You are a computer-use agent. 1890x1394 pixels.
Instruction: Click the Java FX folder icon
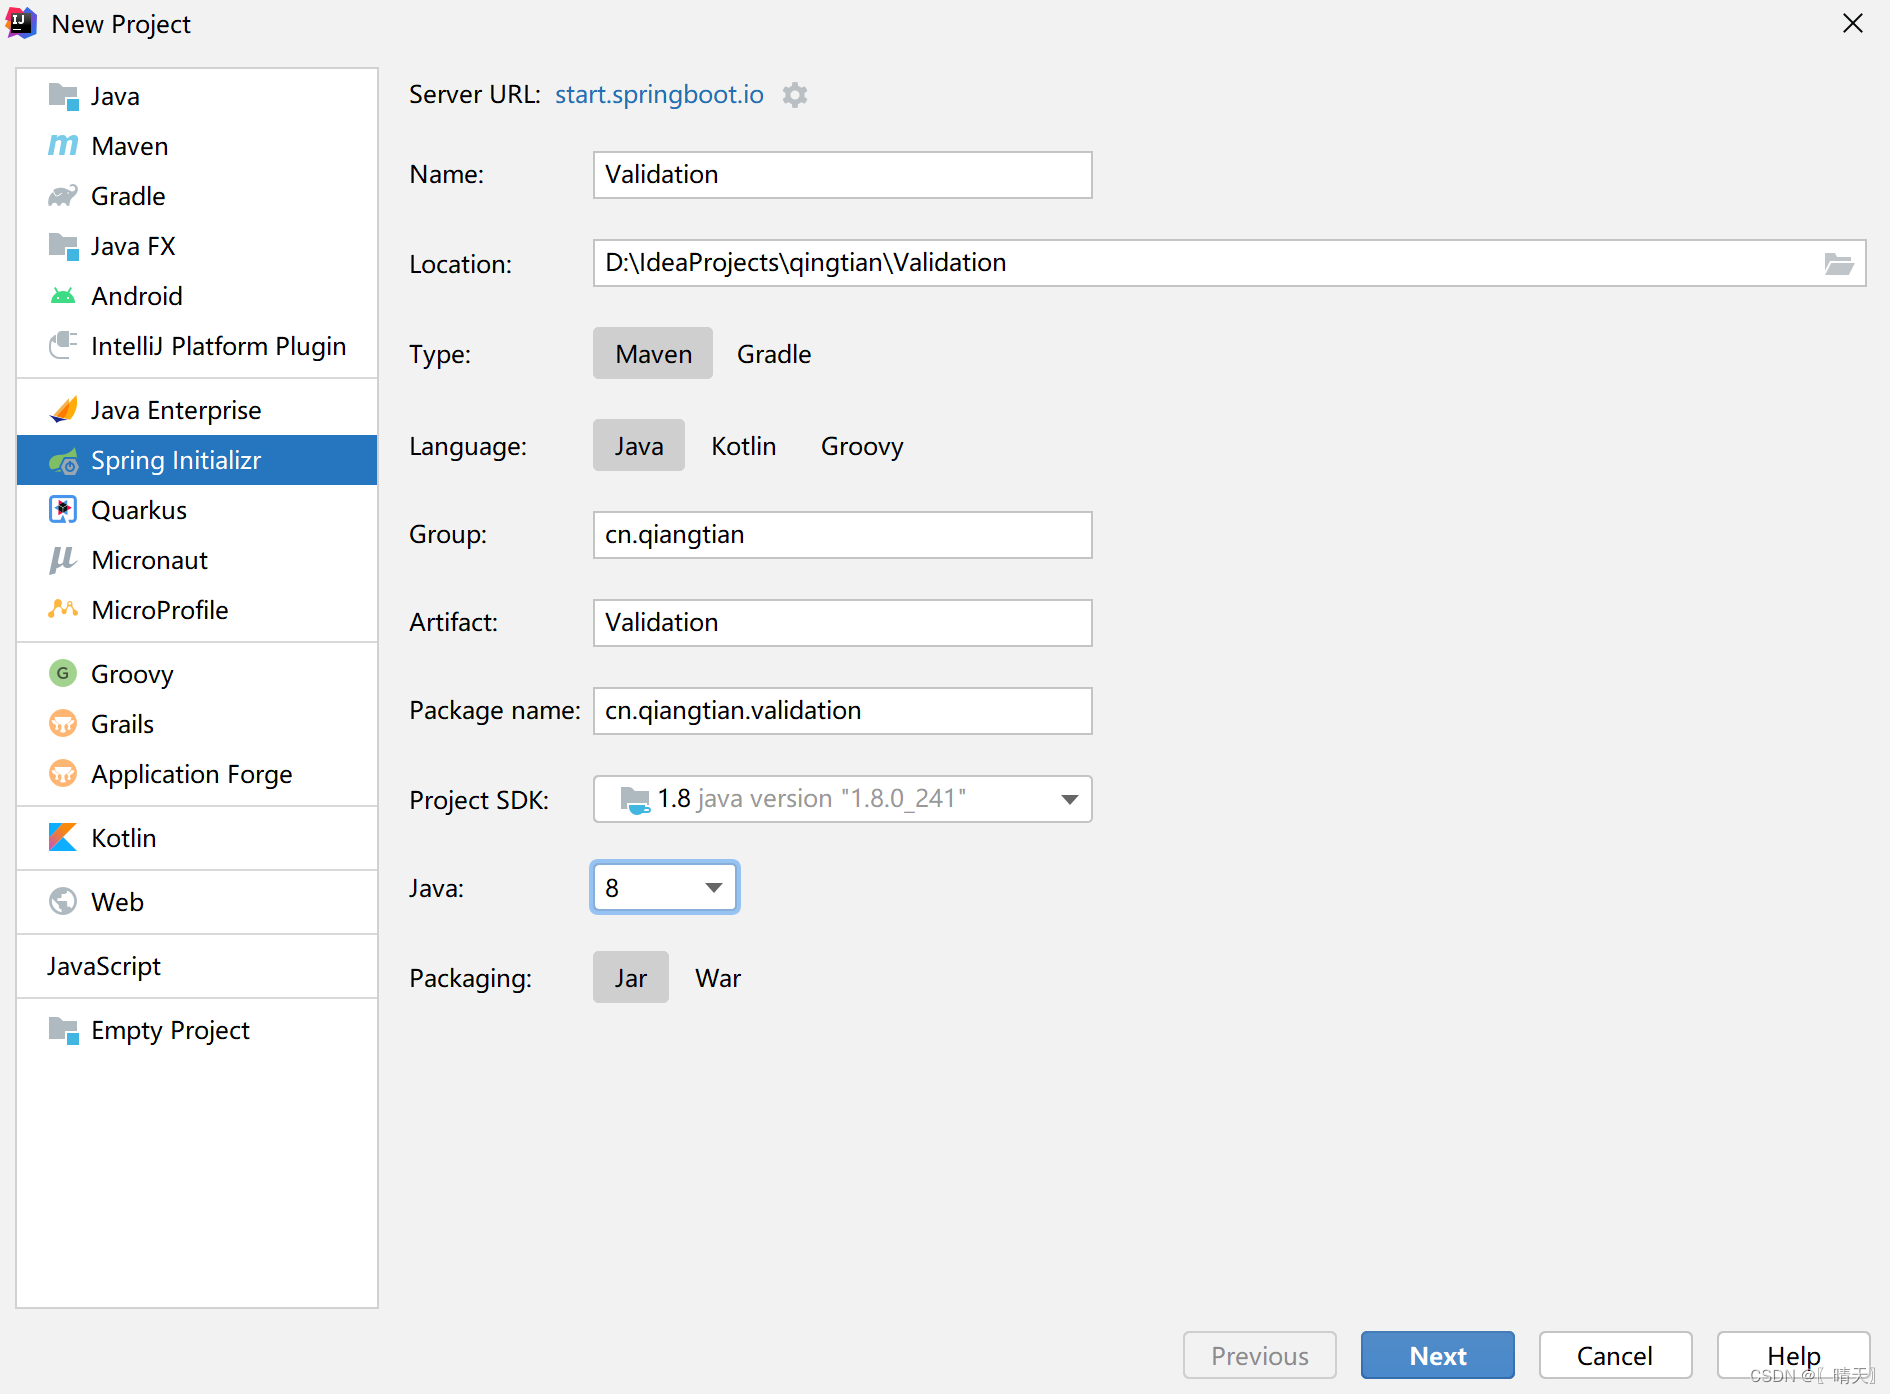tap(63, 246)
